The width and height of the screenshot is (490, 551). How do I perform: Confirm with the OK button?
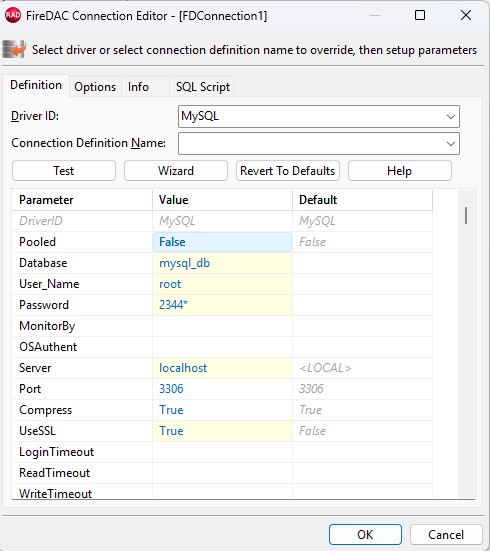pyautogui.click(x=365, y=534)
